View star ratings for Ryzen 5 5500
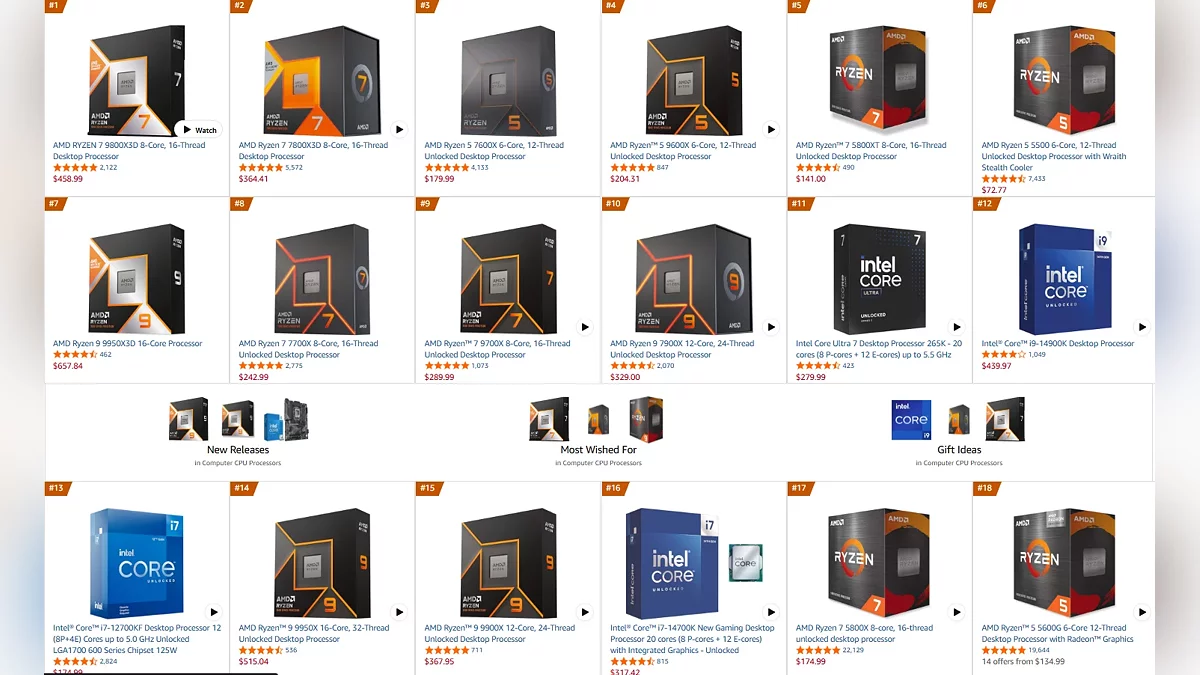The image size is (1200, 675). [x=1003, y=179]
